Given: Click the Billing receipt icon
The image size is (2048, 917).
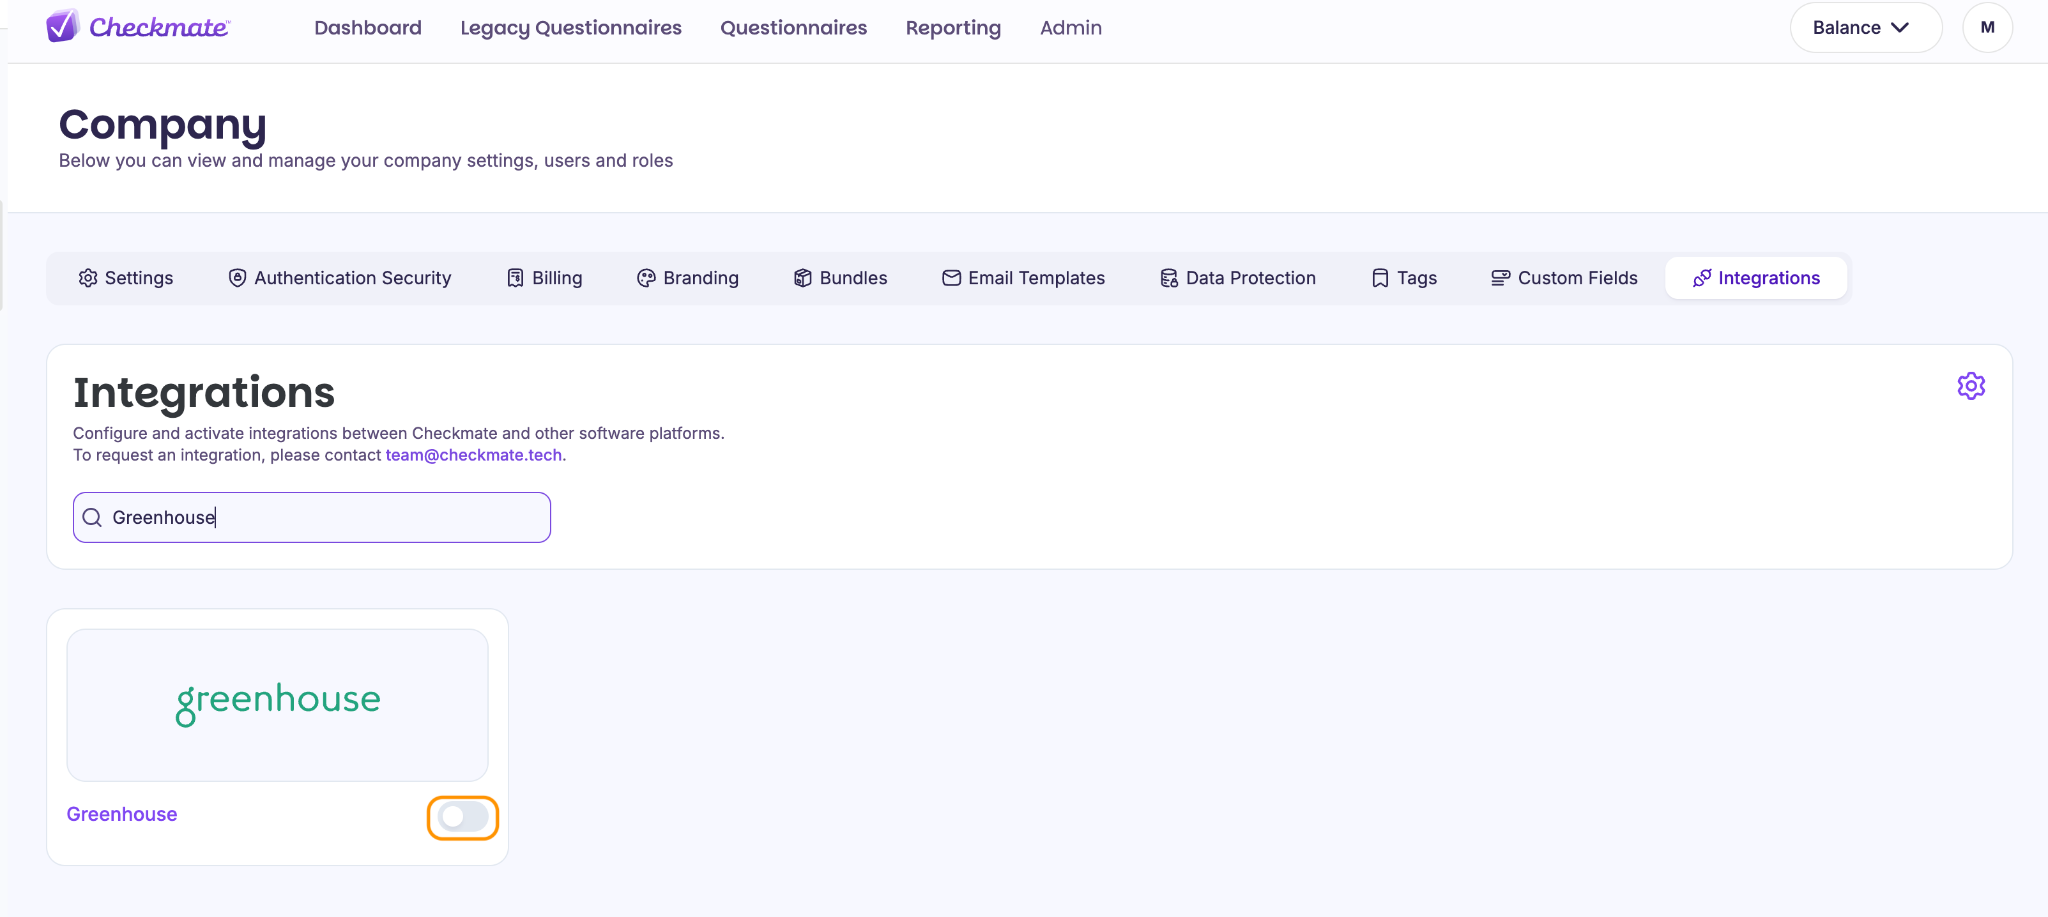Looking at the screenshot, I should click(515, 278).
